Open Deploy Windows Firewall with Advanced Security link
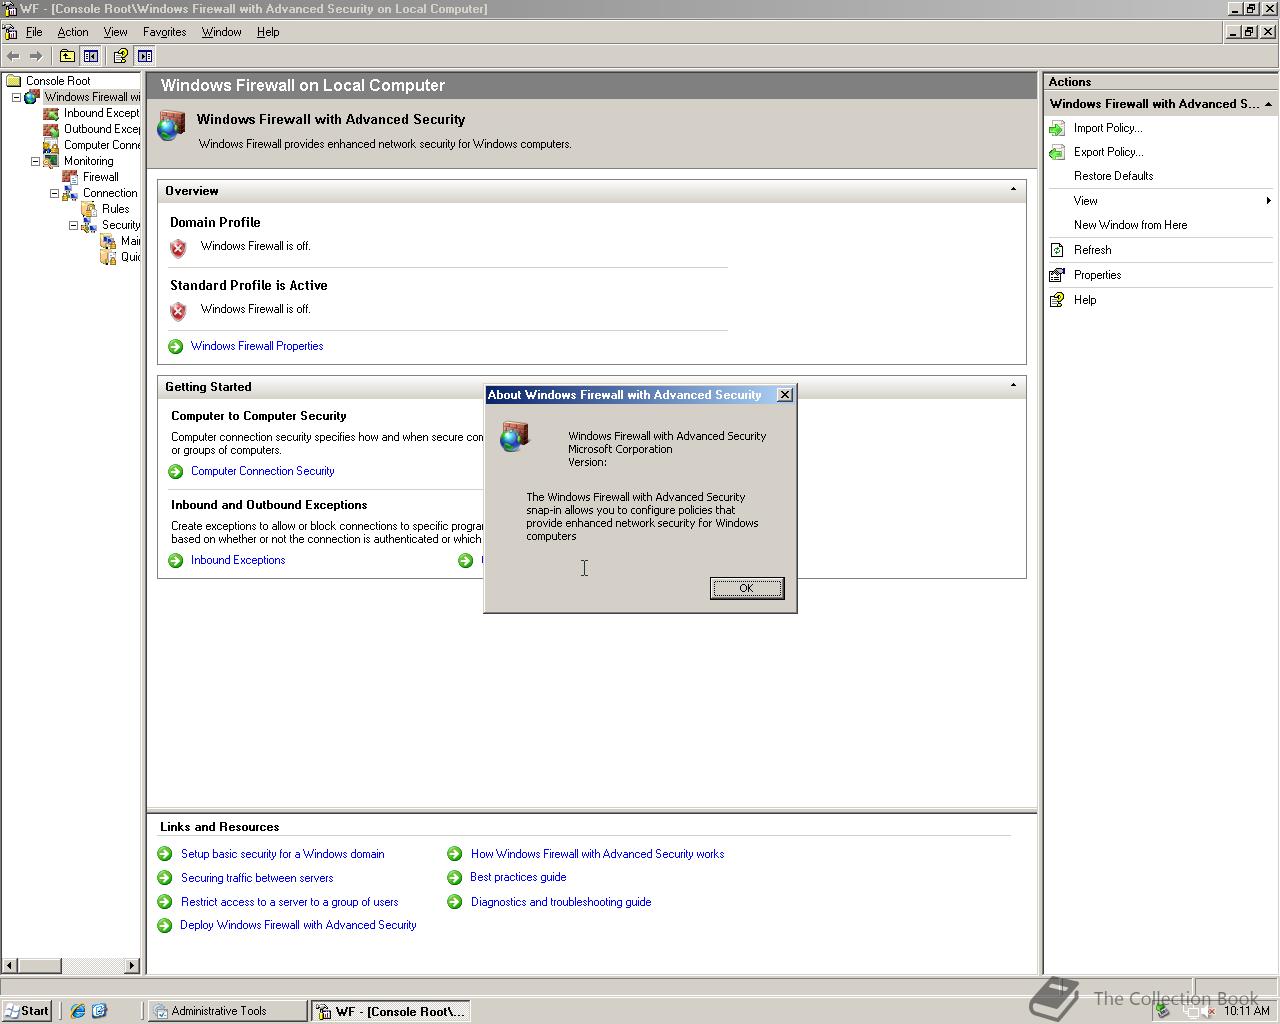Image resolution: width=1280 pixels, height=1024 pixels. [x=298, y=925]
